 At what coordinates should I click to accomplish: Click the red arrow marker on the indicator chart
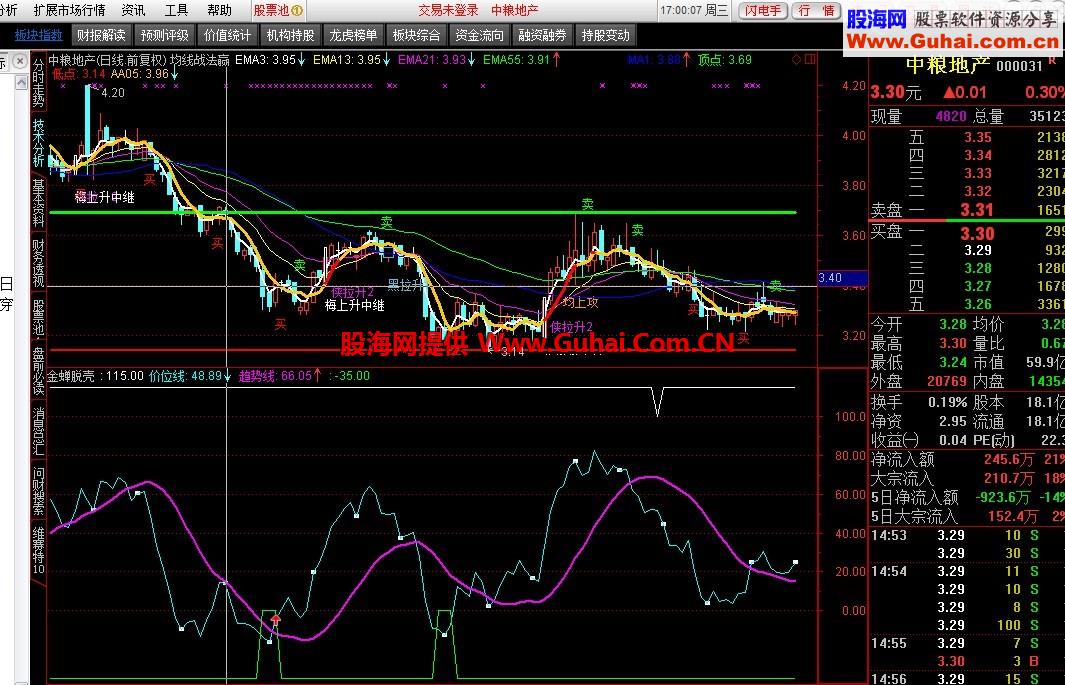click(276, 620)
